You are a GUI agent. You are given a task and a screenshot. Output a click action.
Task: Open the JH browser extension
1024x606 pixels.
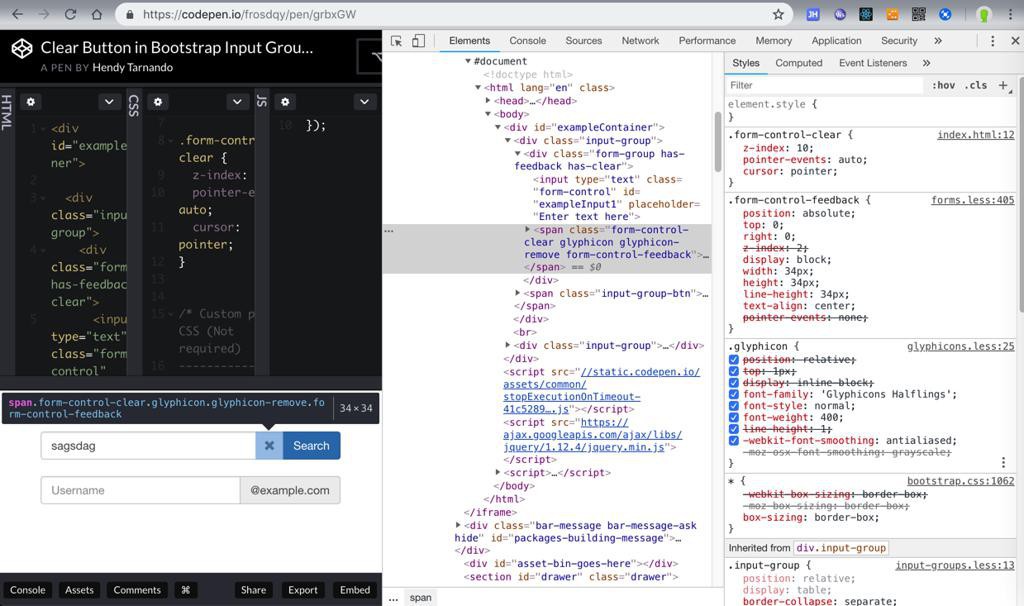click(812, 14)
